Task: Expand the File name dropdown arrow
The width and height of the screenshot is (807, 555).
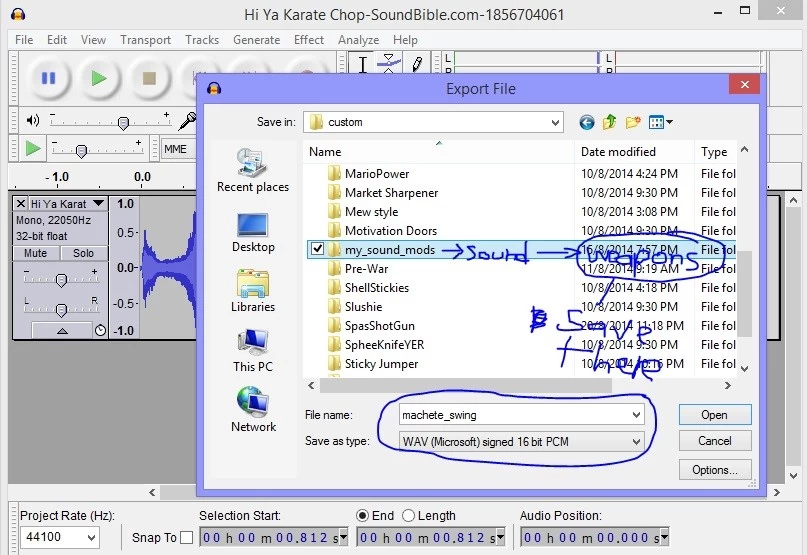Action: tap(637, 415)
